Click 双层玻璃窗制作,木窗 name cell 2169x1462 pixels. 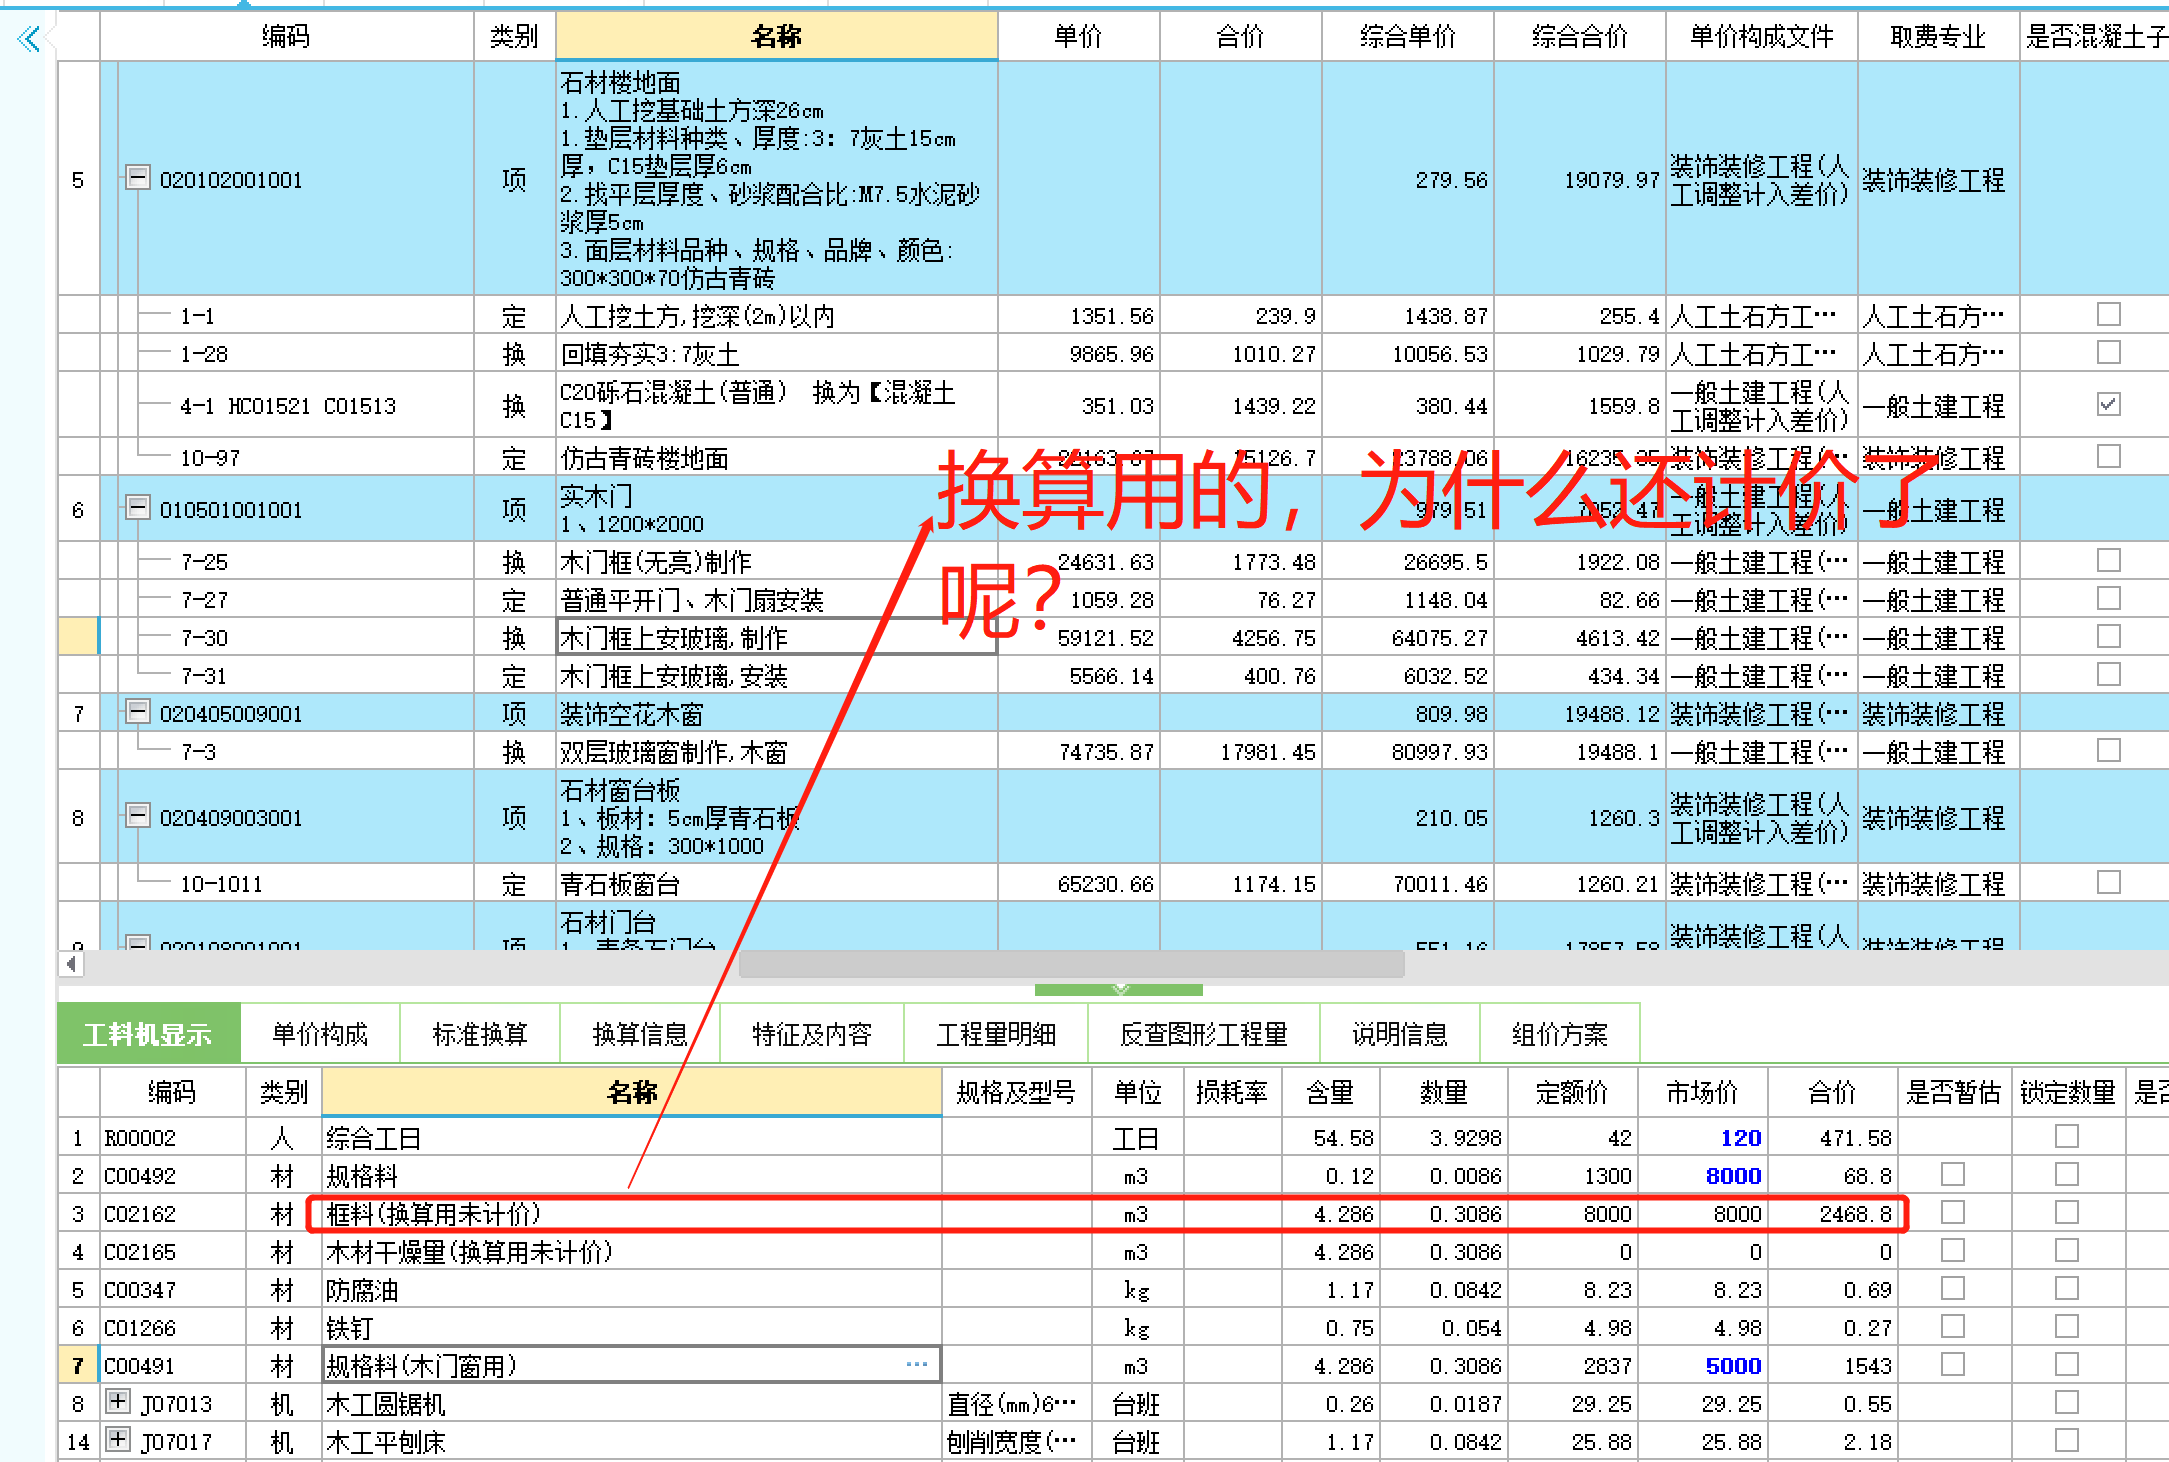(x=777, y=751)
